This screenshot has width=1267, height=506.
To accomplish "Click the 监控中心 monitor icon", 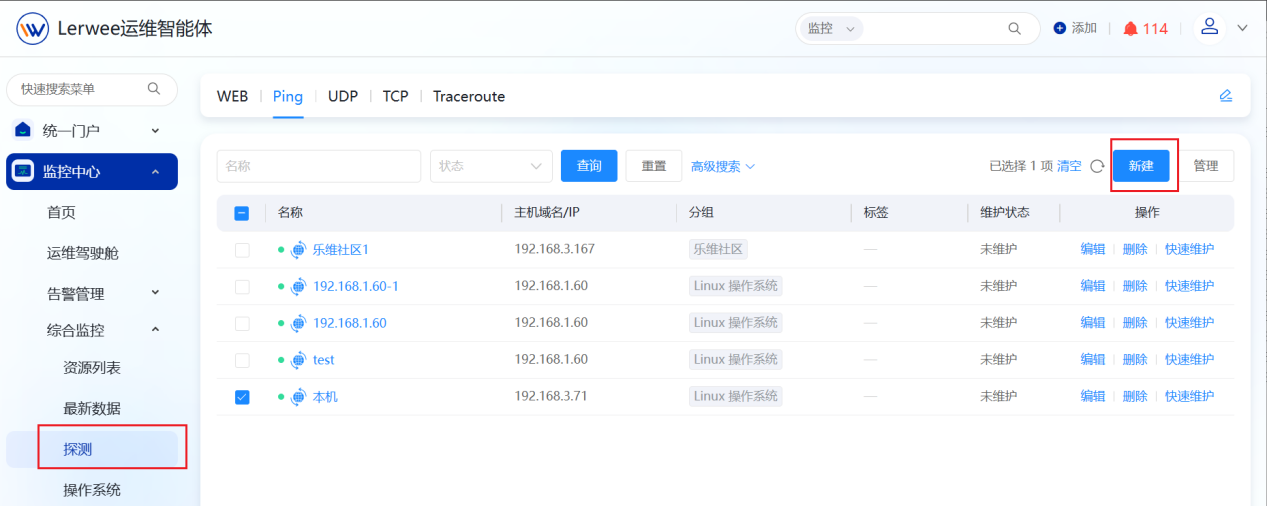I will [23, 172].
